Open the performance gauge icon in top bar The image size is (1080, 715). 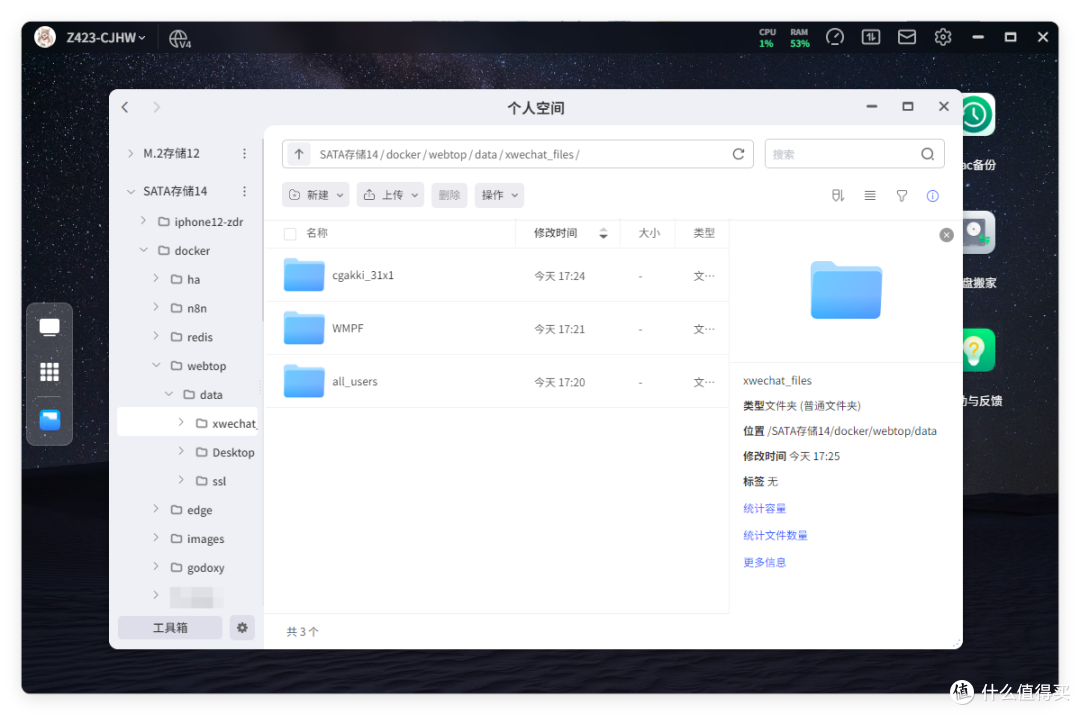(835, 37)
